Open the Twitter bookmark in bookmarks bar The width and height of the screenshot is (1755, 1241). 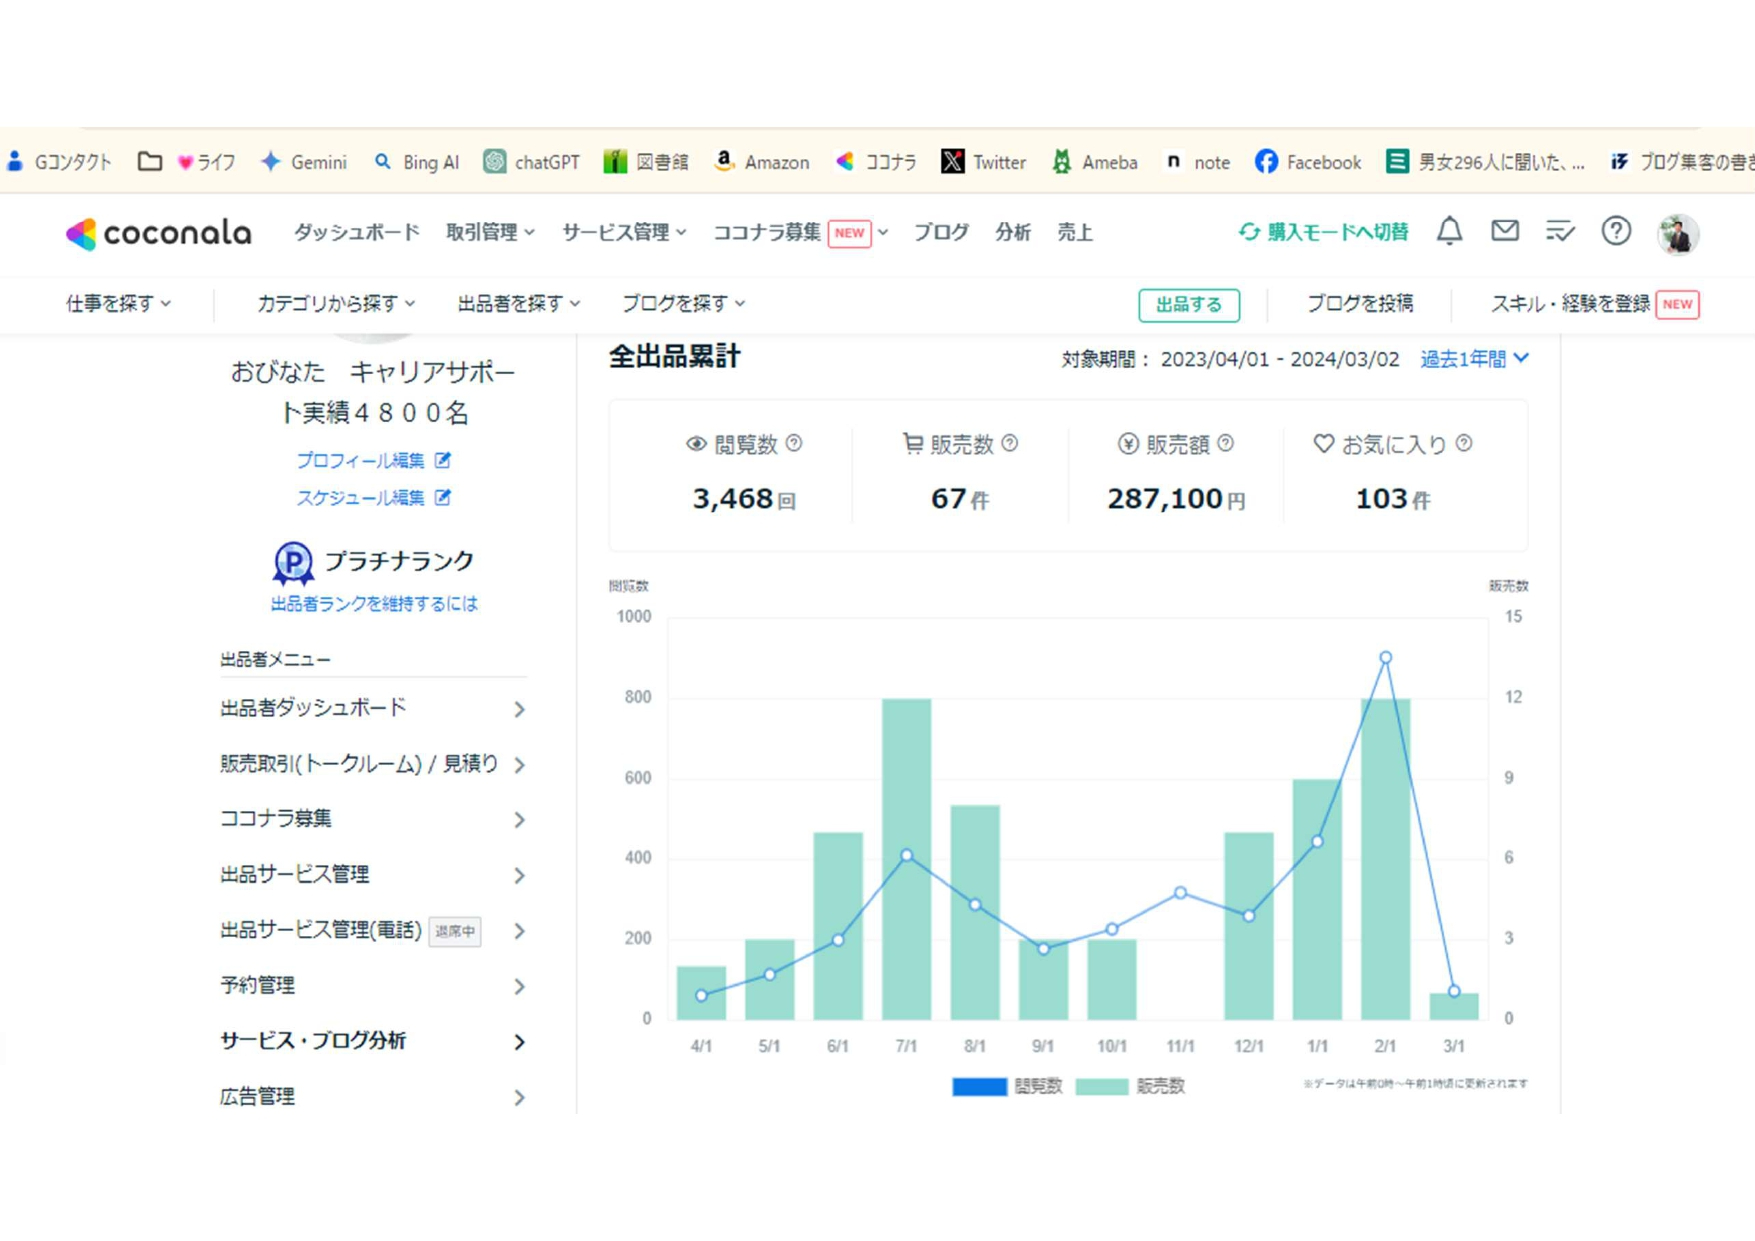tap(983, 162)
